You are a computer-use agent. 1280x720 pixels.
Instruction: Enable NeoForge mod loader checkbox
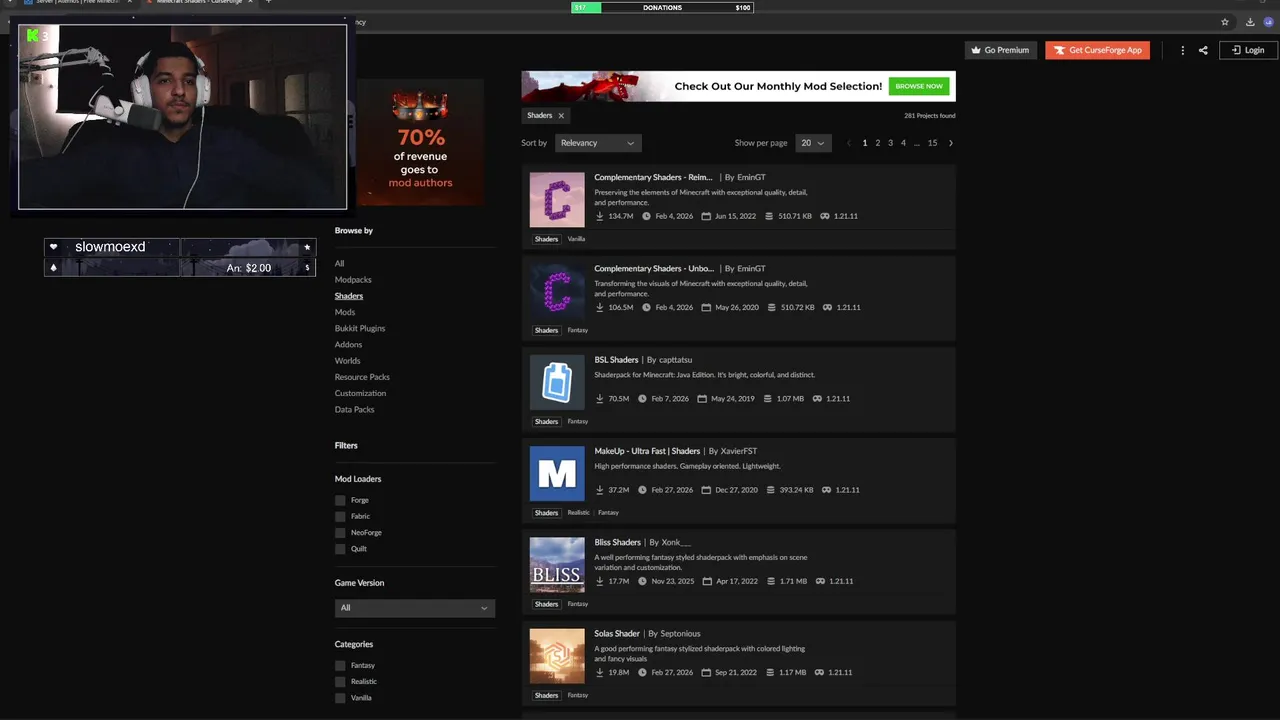[x=340, y=533]
